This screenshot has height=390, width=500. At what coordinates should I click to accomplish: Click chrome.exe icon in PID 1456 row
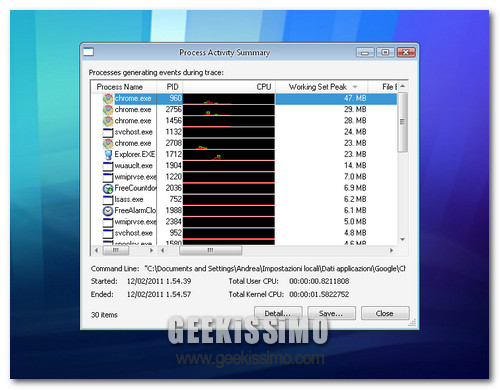click(x=108, y=121)
